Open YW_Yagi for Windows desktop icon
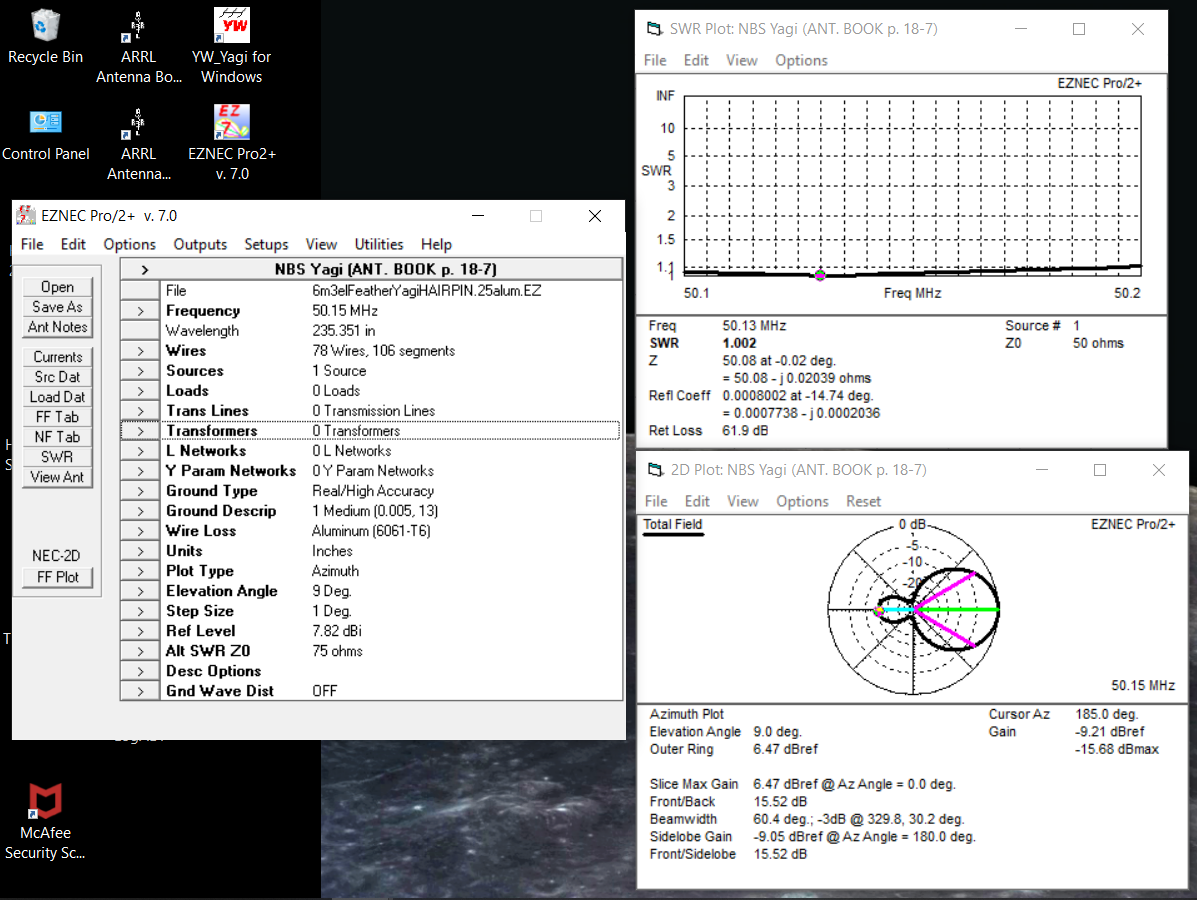This screenshot has height=900, width=1197. (x=232, y=27)
